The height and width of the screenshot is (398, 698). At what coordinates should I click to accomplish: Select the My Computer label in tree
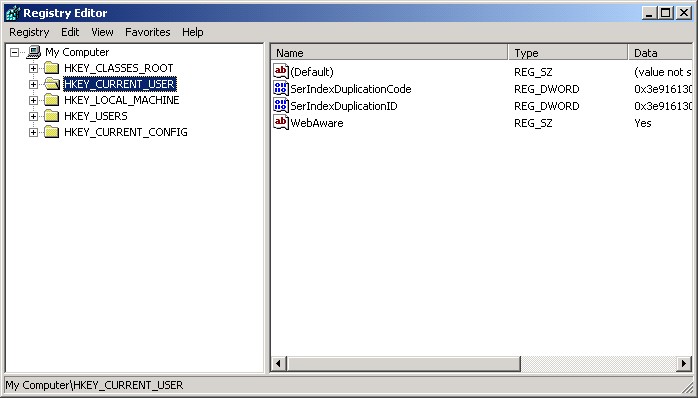(77, 52)
